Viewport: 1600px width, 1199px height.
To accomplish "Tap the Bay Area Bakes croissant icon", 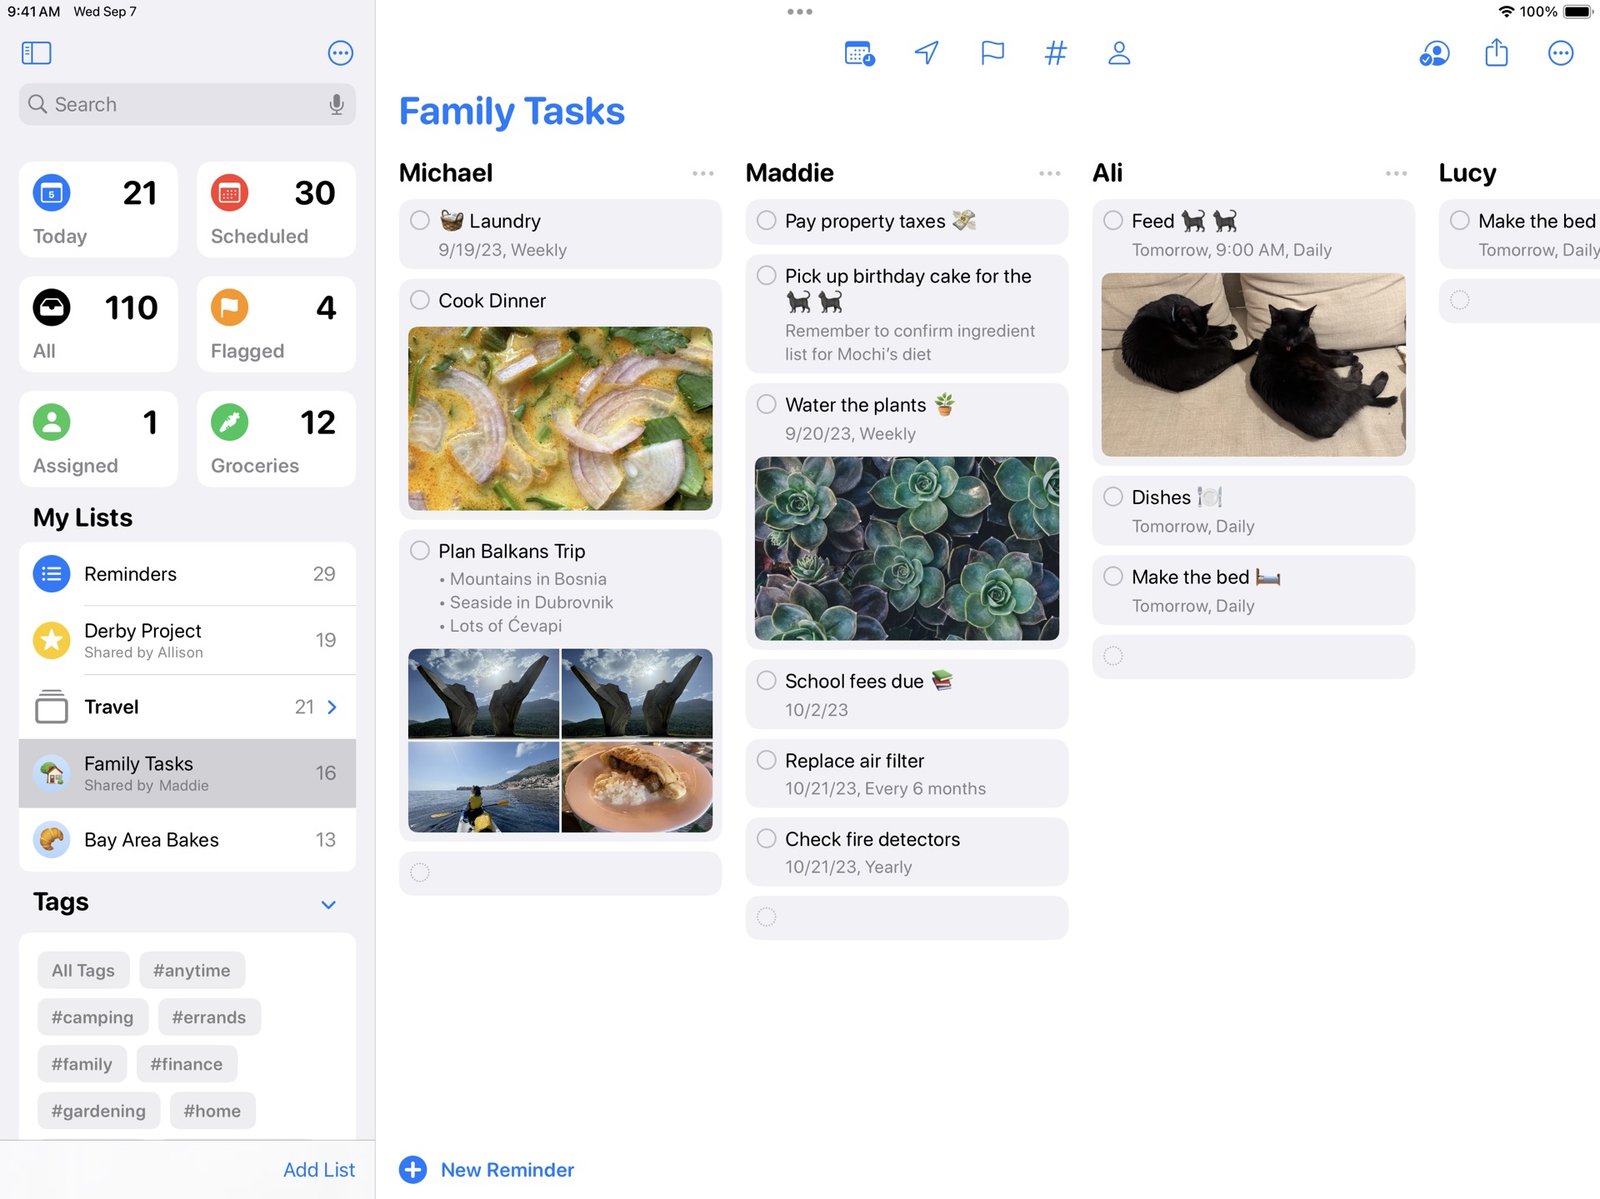I will pyautogui.click(x=52, y=840).
